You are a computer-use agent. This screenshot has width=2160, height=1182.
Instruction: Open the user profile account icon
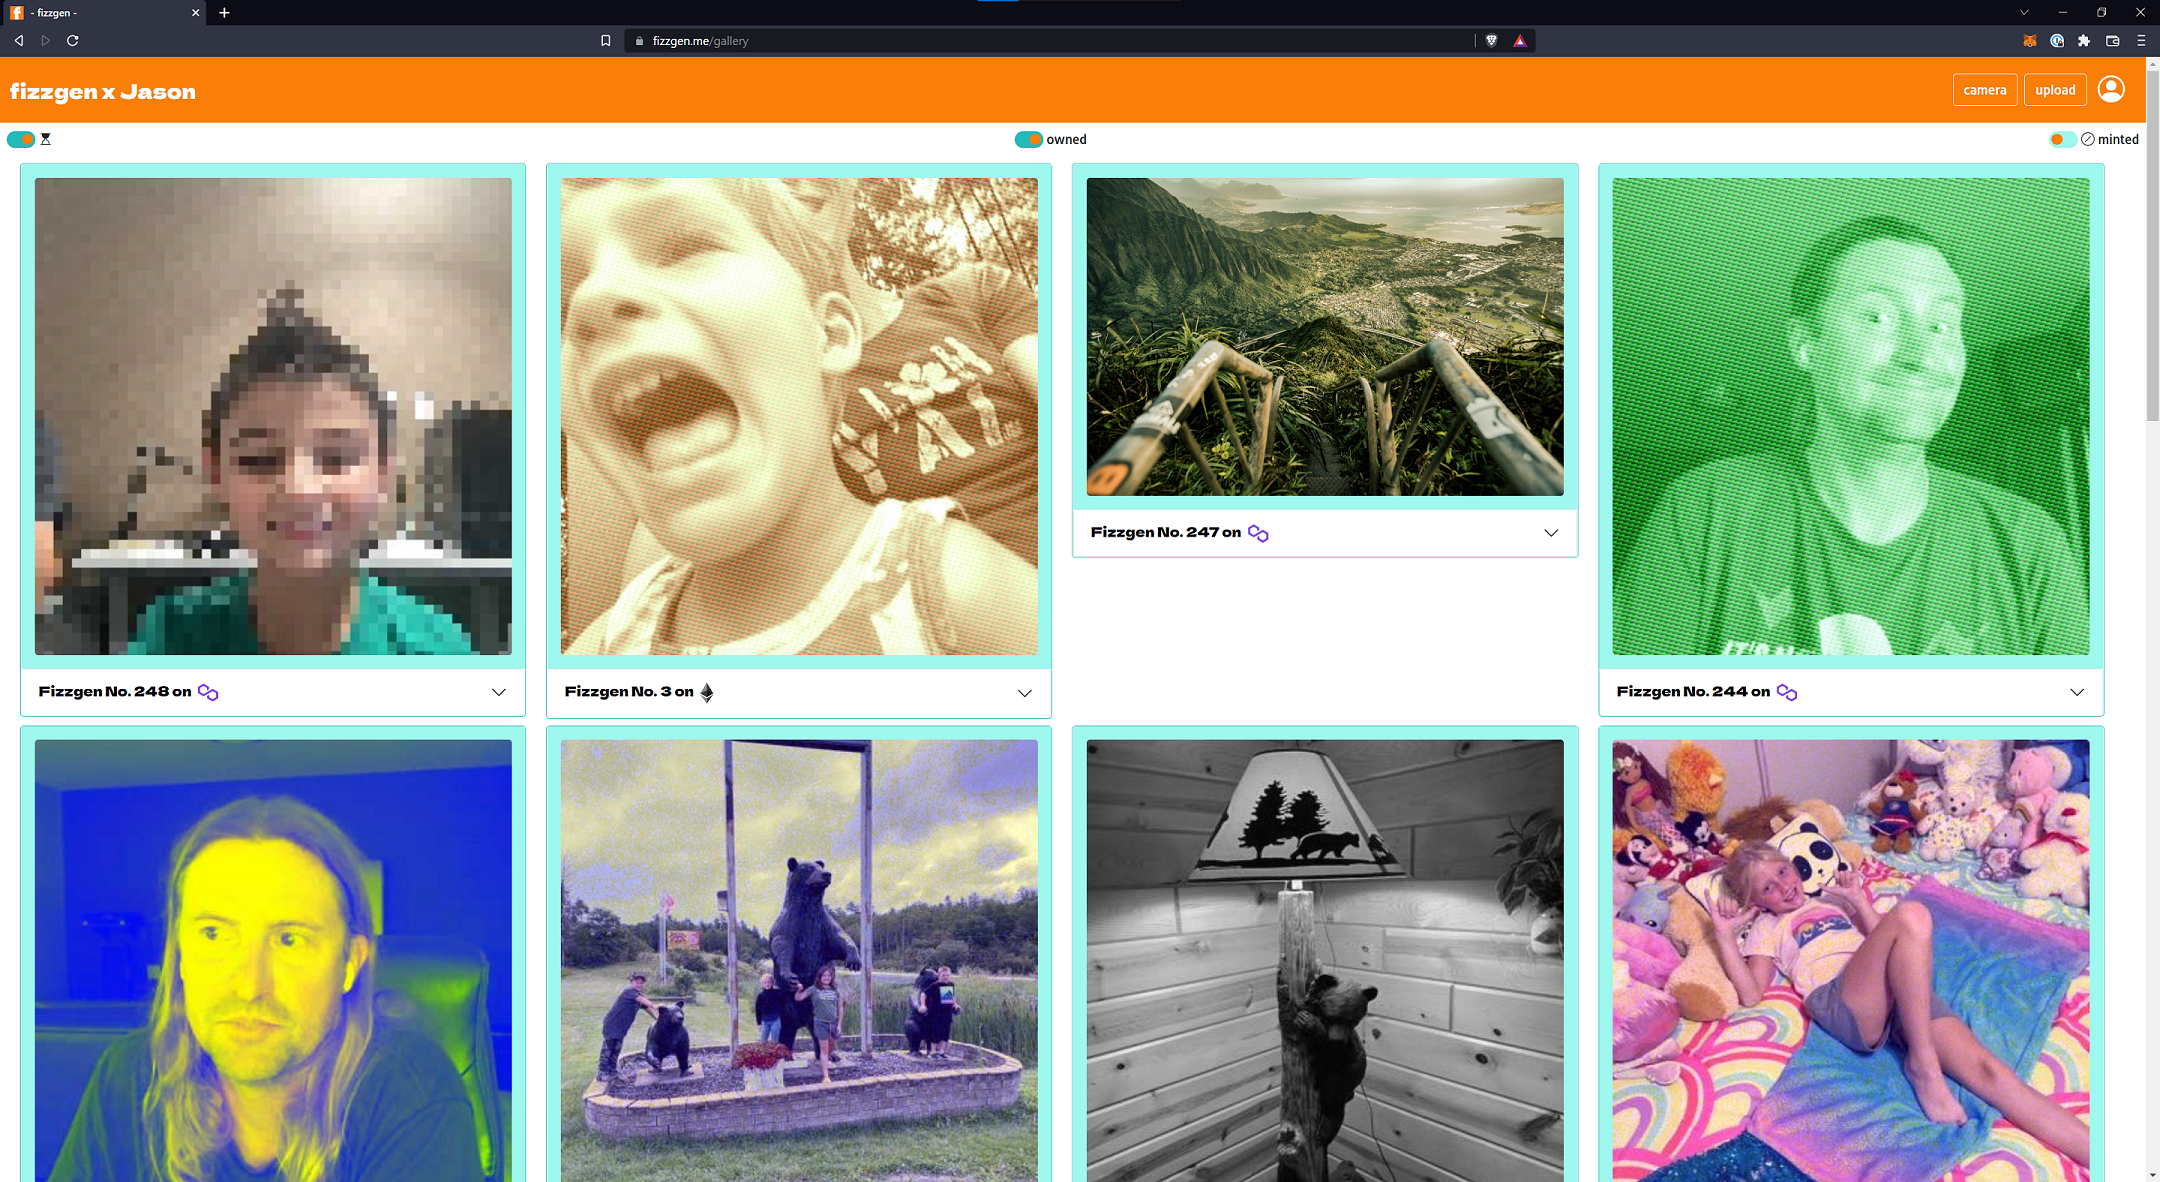pos(2111,90)
